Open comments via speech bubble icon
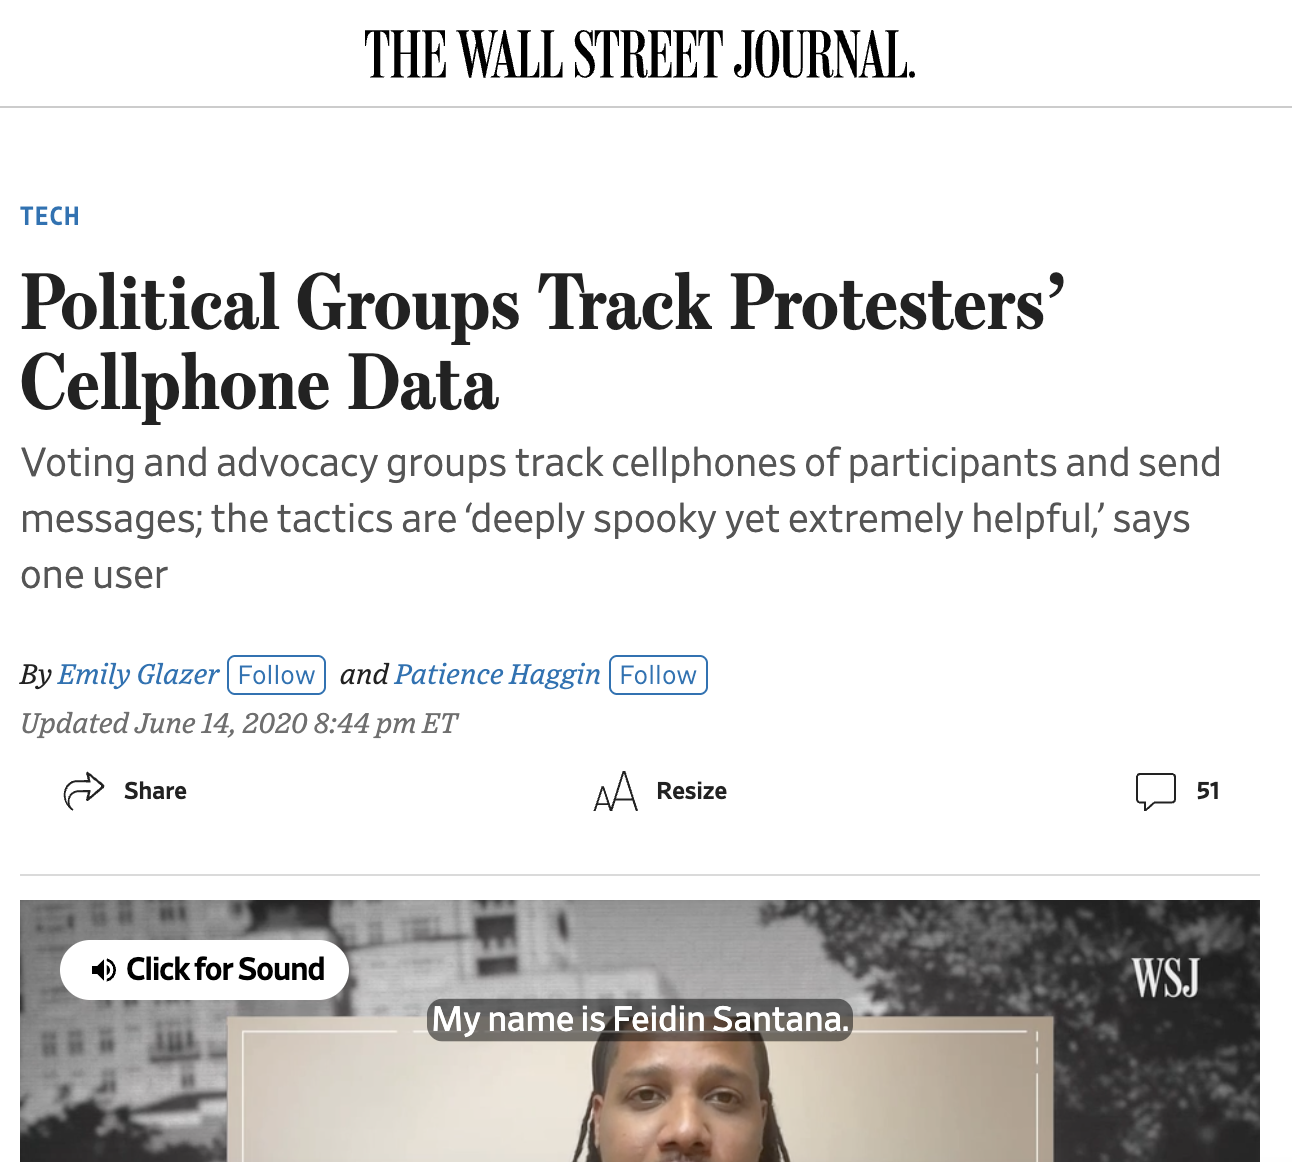This screenshot has width=1292, height=1162. [1156, 791]
